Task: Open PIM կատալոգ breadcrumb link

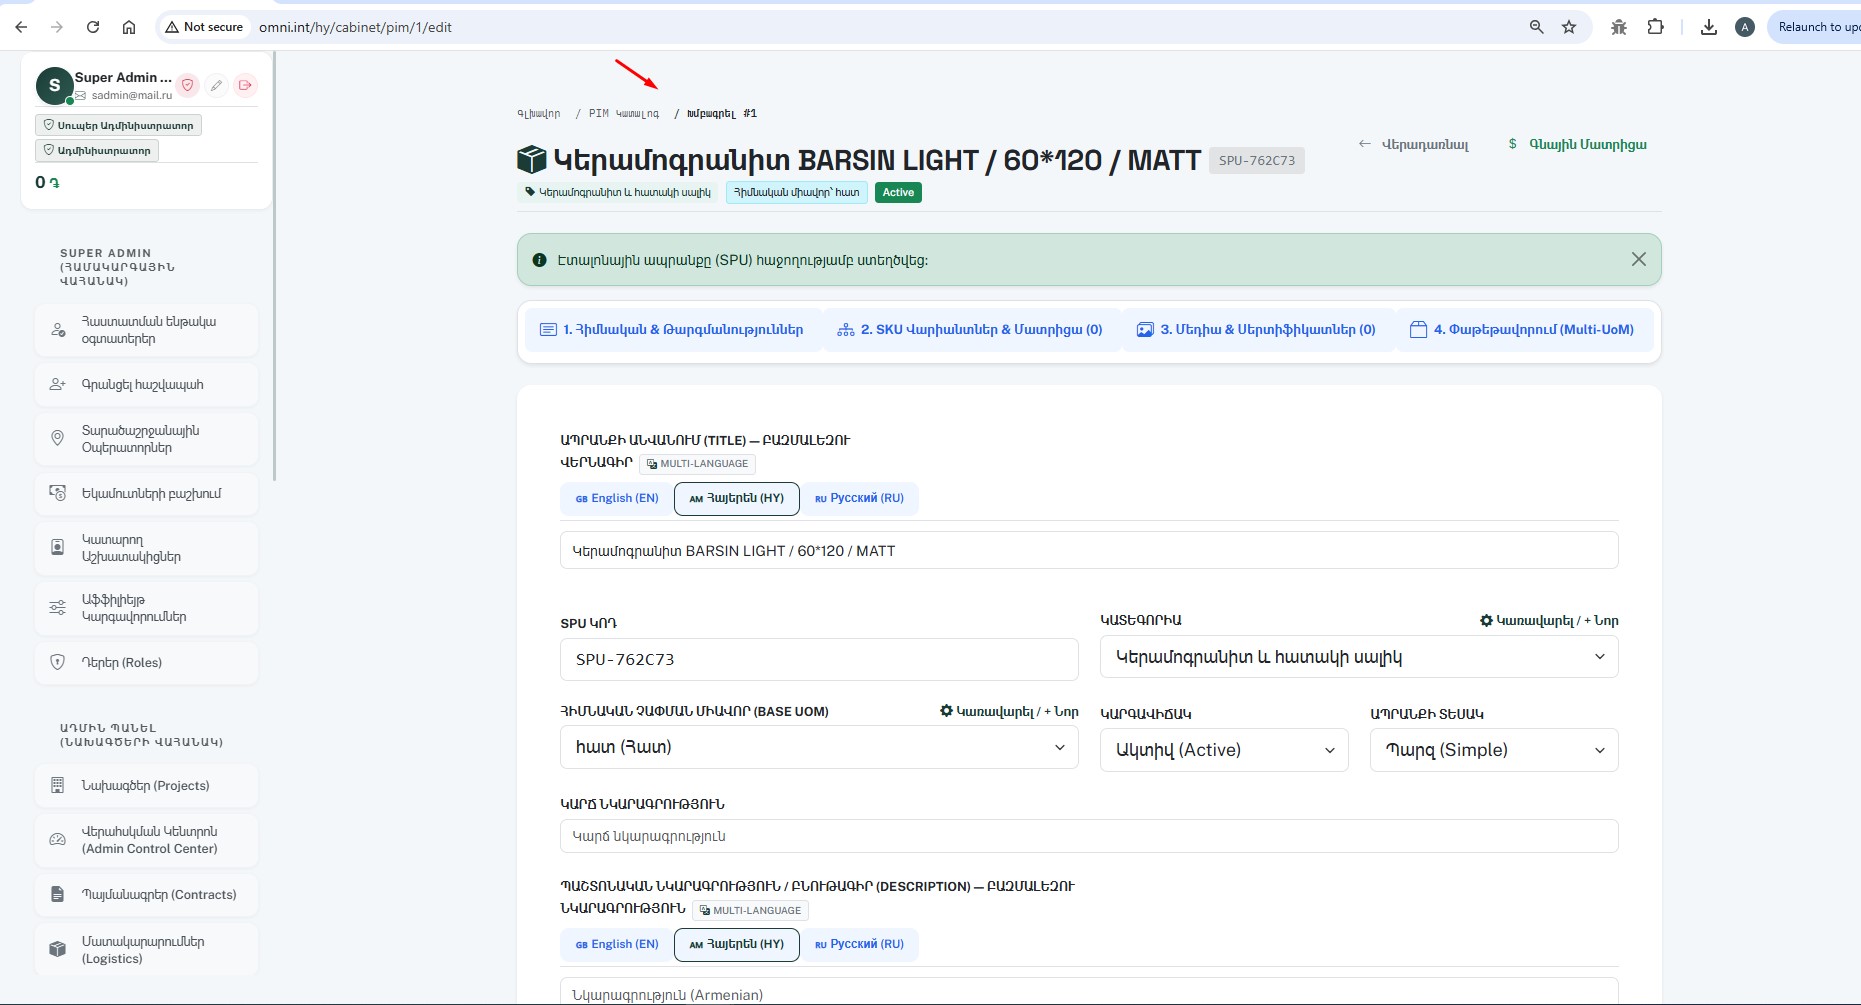Action: tap(624, 114)
